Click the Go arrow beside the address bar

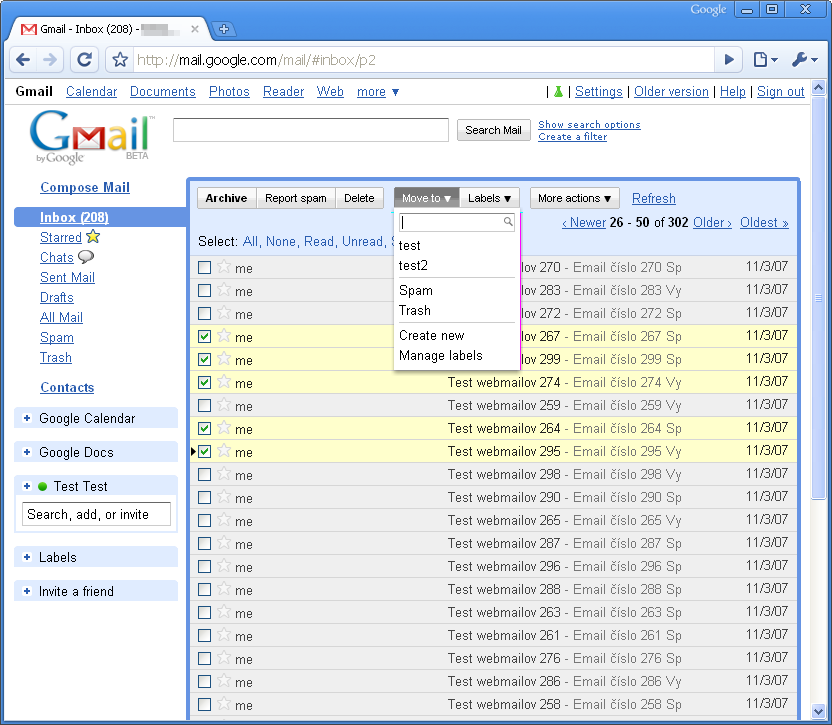tap(730, 60)
